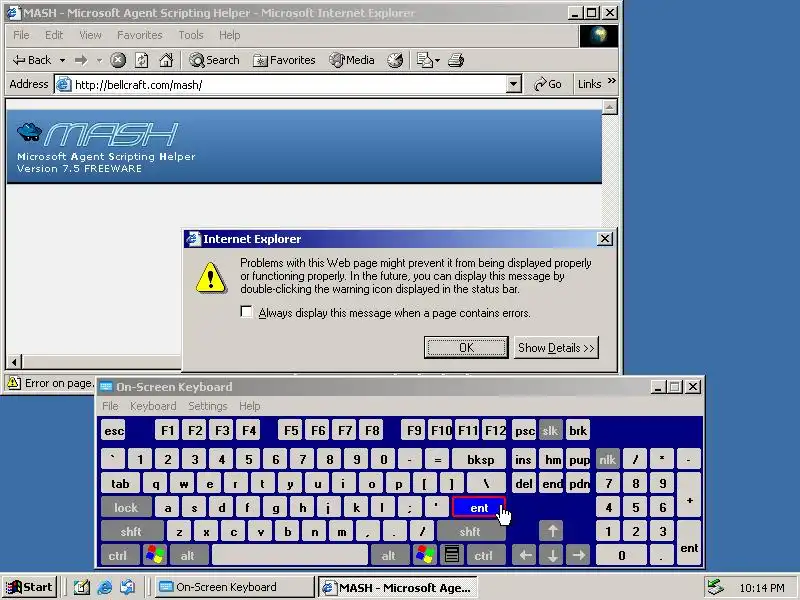Click the space bar on On-Screen Keyboard
The image size is (800, 600).
coord(290,555)
